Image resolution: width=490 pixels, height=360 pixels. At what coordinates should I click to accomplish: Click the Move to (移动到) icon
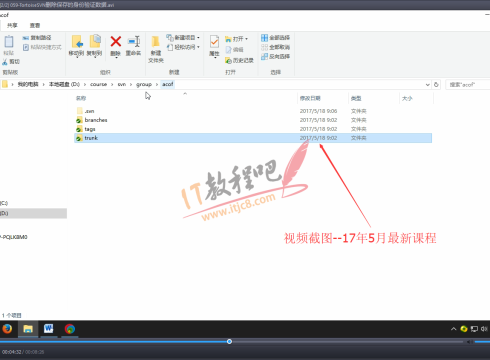click(x=77, y=42)
